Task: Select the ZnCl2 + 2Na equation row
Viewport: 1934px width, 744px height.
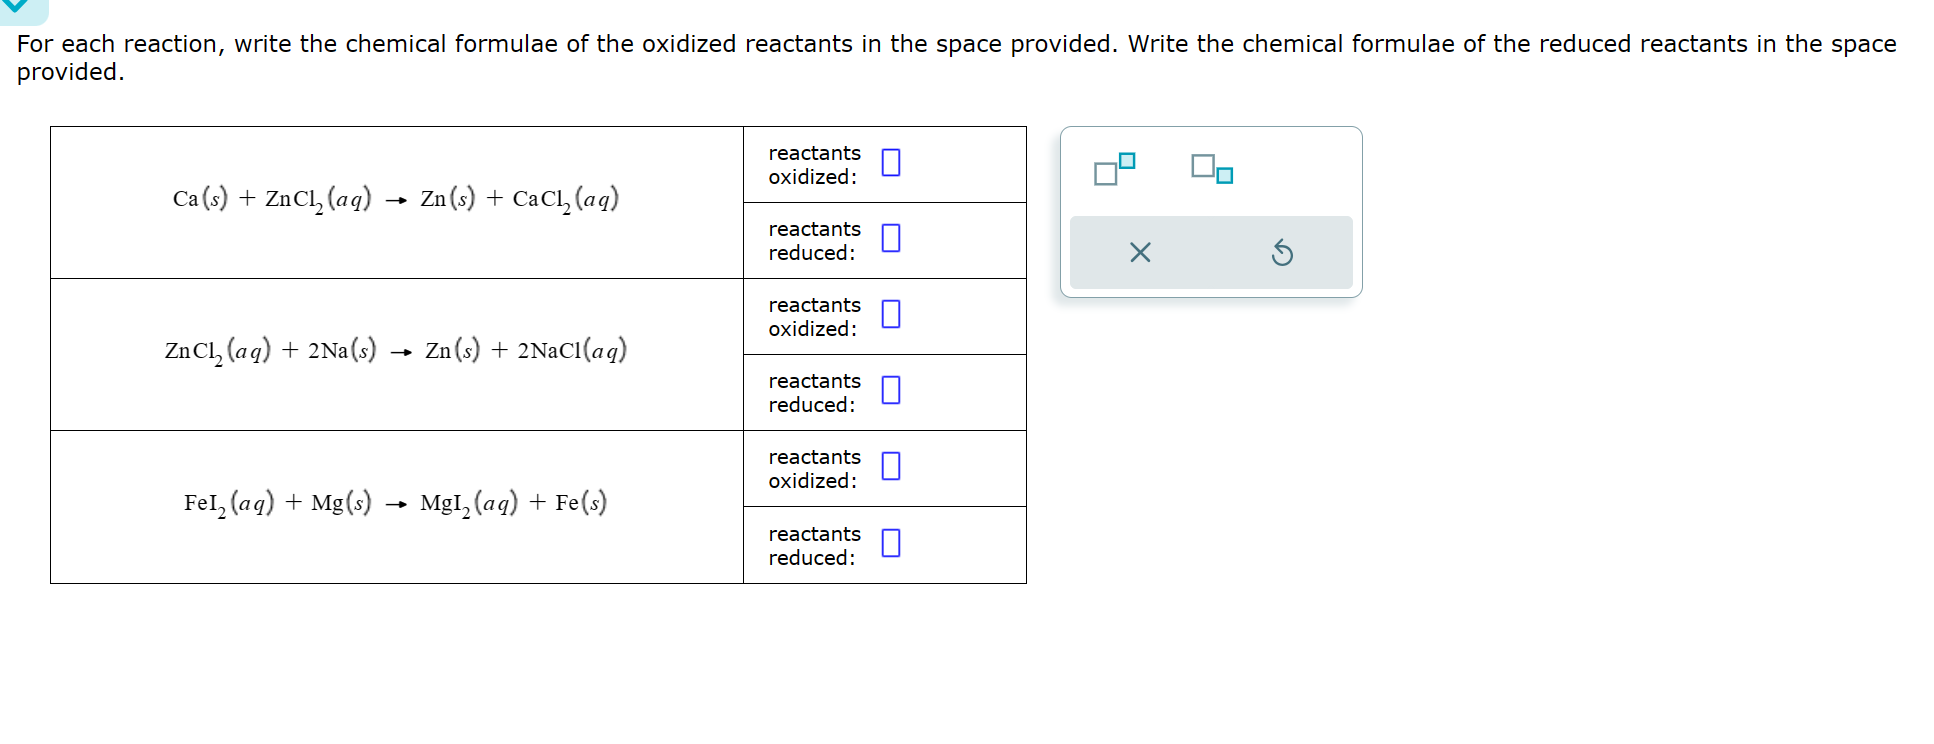Action: 396,352
